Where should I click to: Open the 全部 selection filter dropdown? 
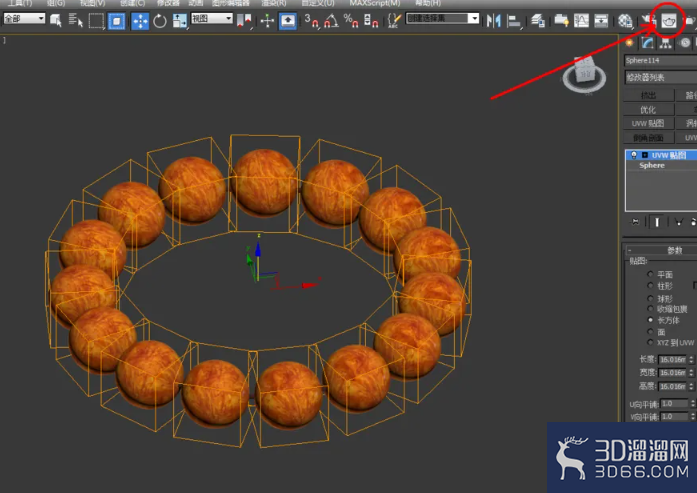point(24,19)
